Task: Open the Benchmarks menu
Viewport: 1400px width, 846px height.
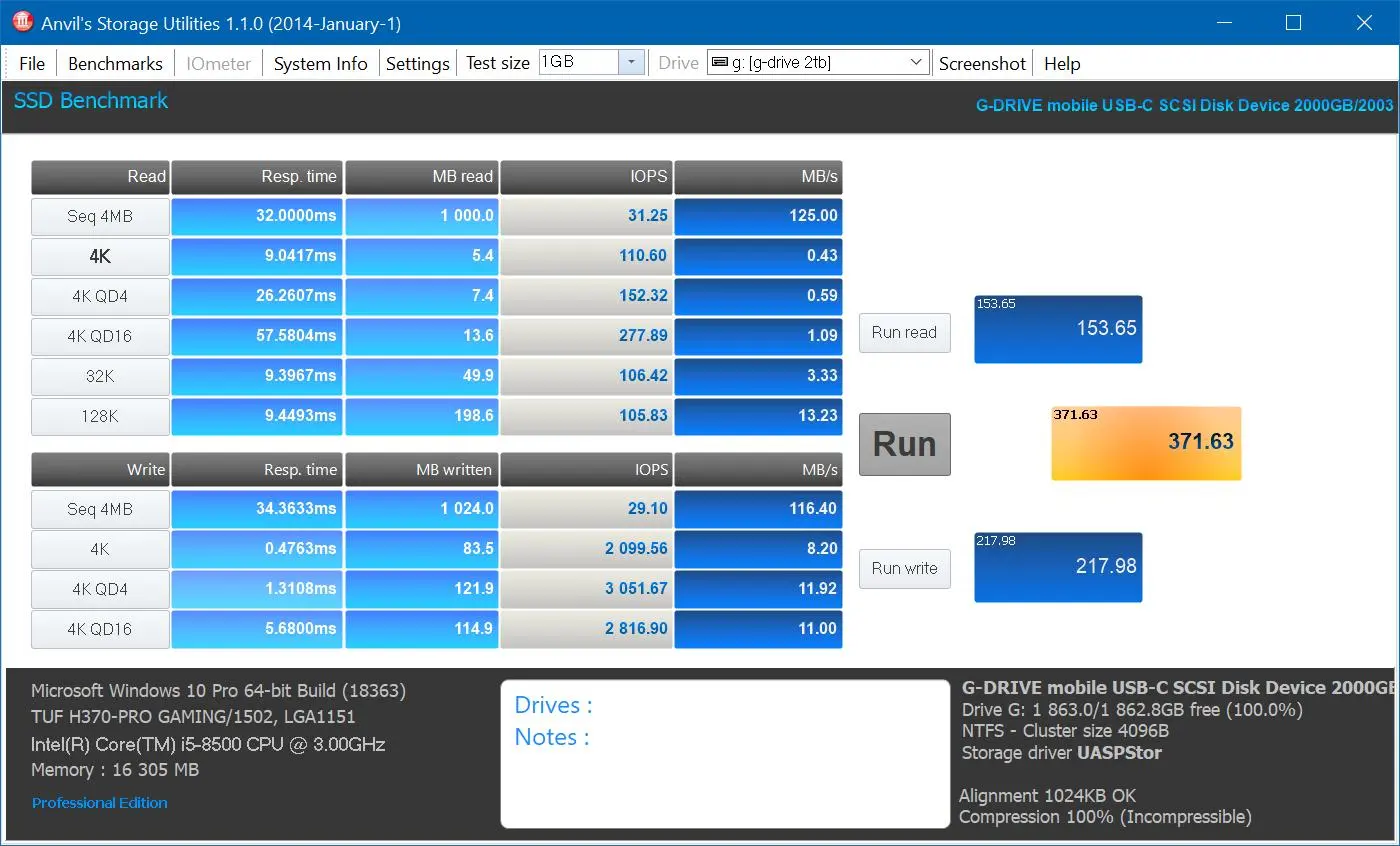Action: 115,63
